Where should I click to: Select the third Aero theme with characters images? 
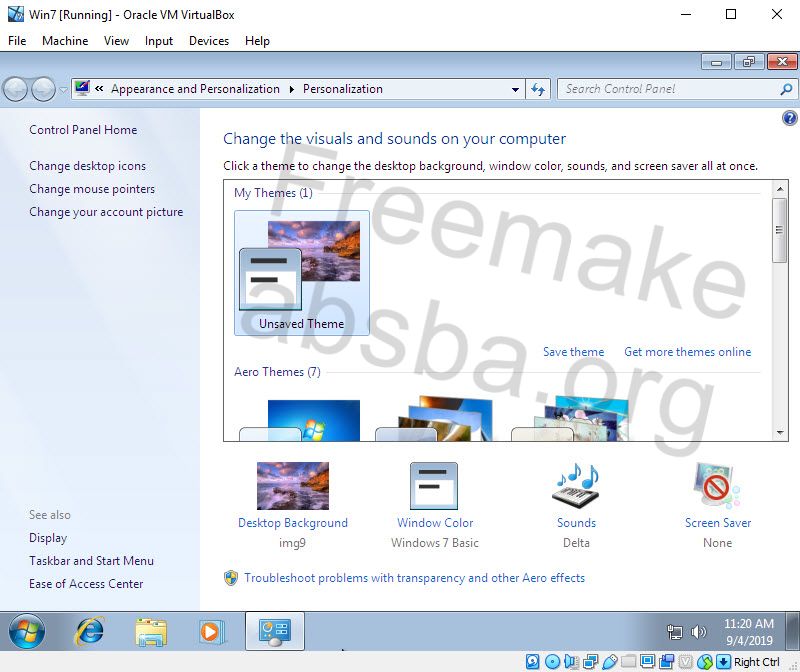pos(570,418)
